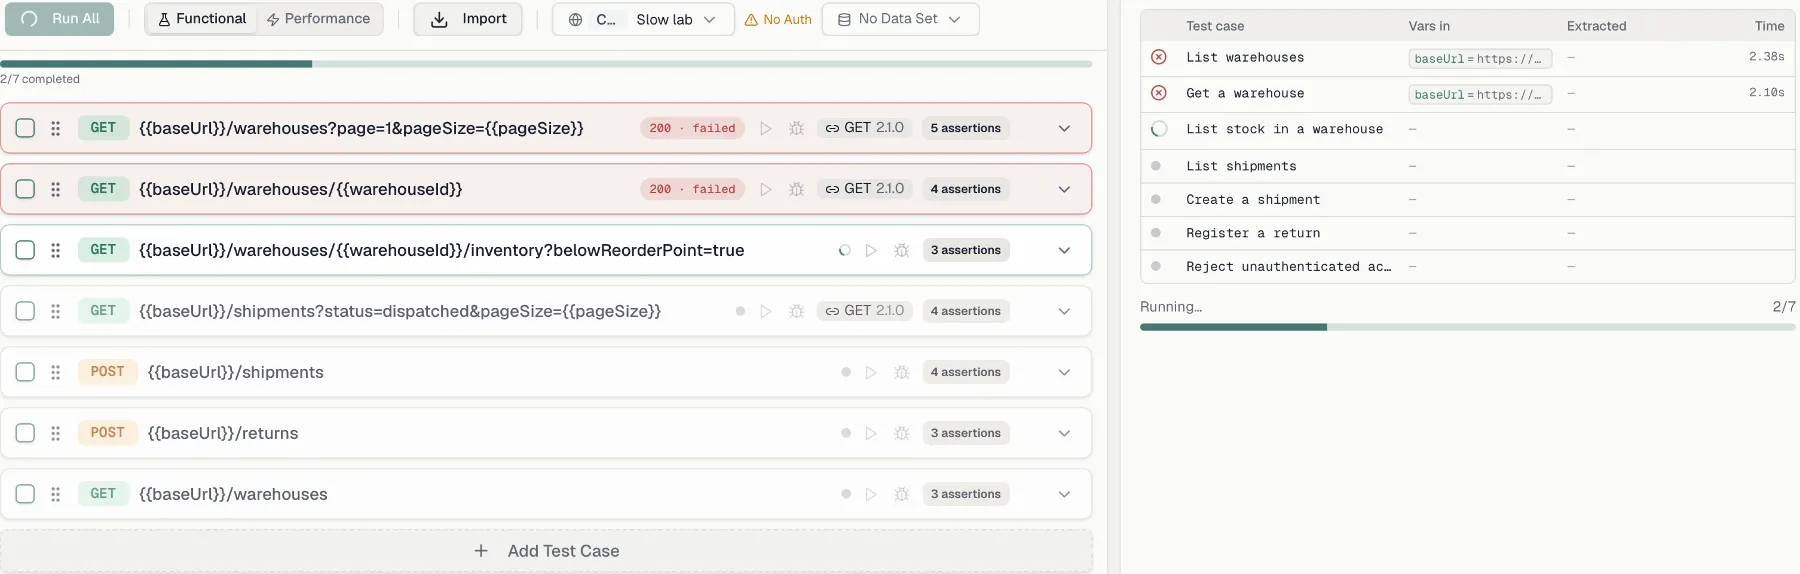This screenshot has height=574, width=1800.
Task: Select Create a shipment result row
Action: click(x=1467, y=200)
